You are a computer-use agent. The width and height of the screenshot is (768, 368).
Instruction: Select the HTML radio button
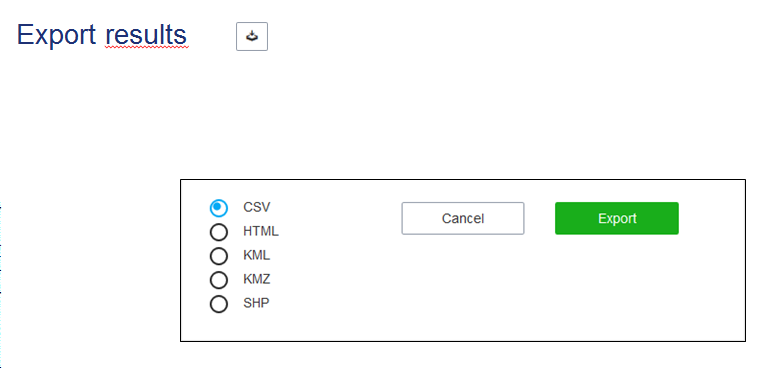pyautogui.click(x=218, y=232)
